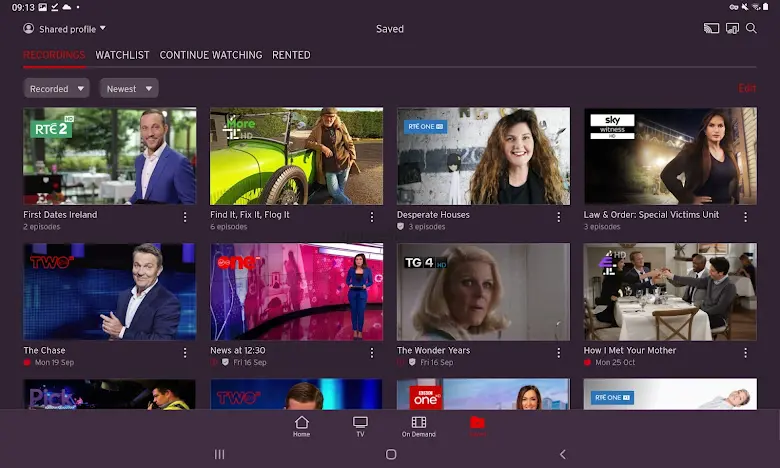
Task: Switch to the Continue Watching tab
Action: click(211, 55)
